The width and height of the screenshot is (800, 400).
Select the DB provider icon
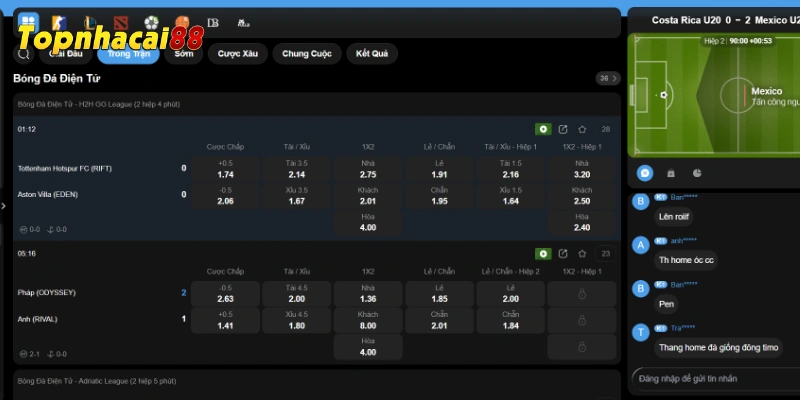pyautogui.click(x=213, y=23)
